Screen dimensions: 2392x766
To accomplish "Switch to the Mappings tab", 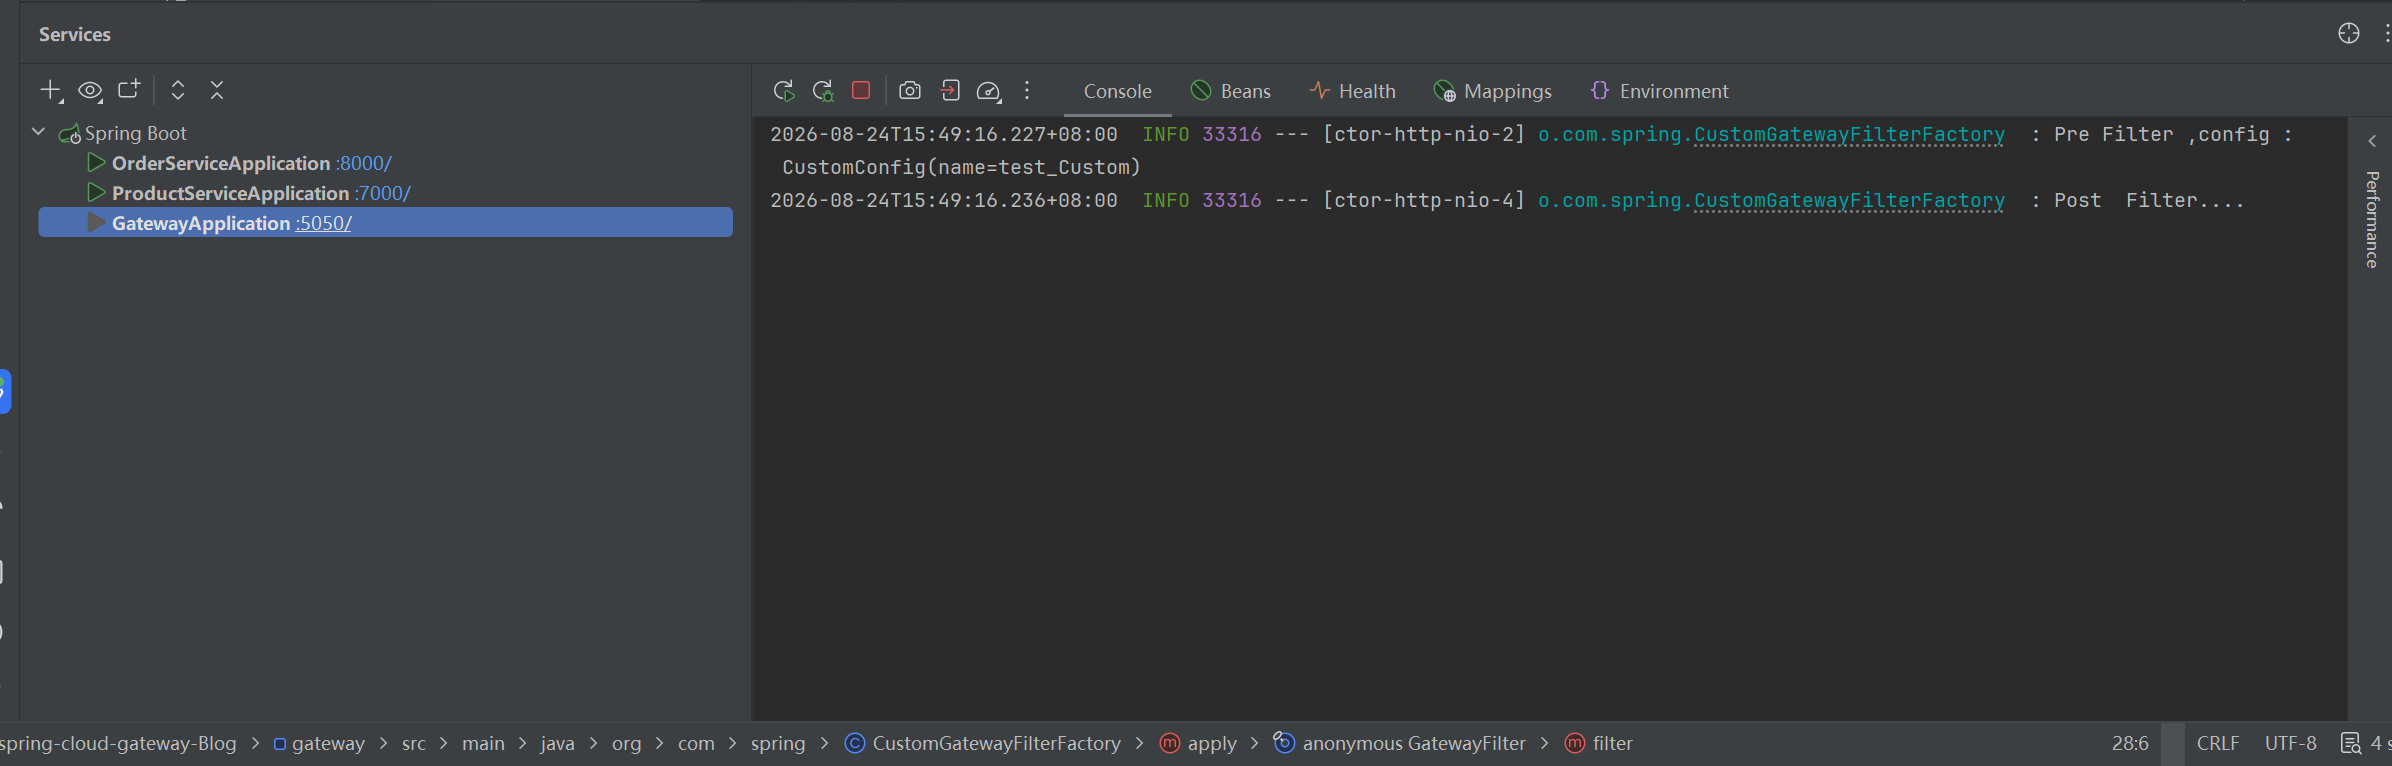I will click(x=1493, y=91).
